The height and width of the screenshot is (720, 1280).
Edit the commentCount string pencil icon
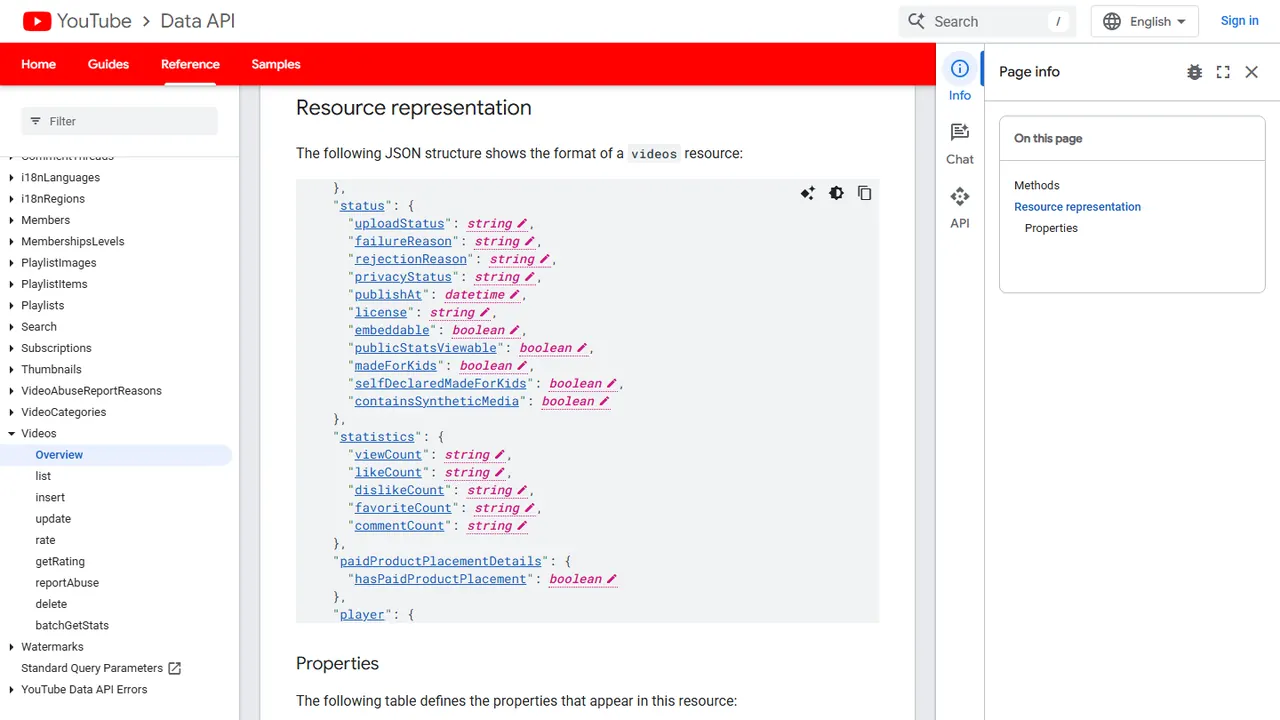click(x=522, y=526)
